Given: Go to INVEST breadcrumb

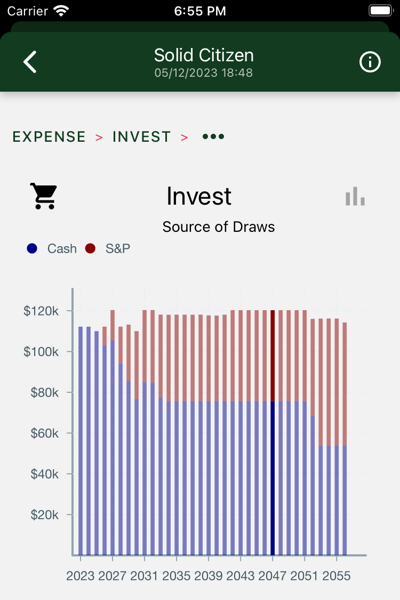Looking at the screenshot, I should [141, 137].
